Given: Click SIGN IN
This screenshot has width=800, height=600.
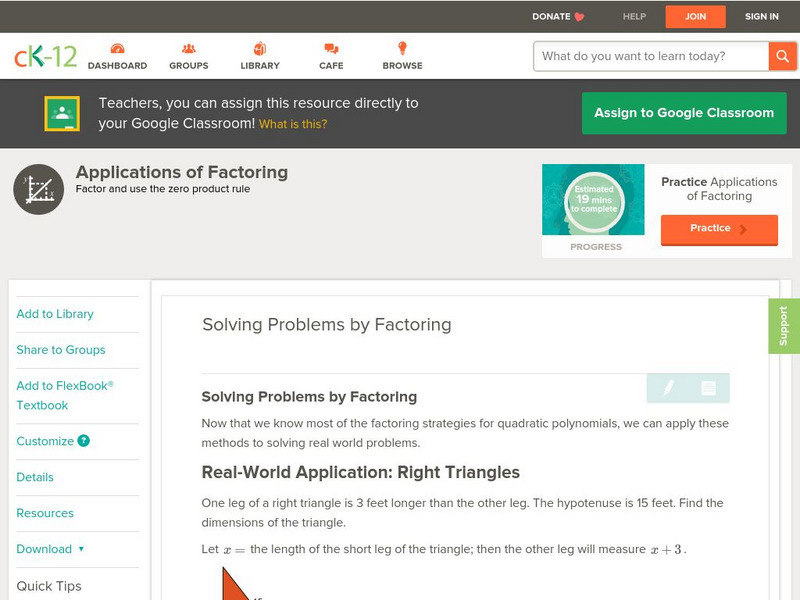Looking at the screenshot, I should pos(762,17).
